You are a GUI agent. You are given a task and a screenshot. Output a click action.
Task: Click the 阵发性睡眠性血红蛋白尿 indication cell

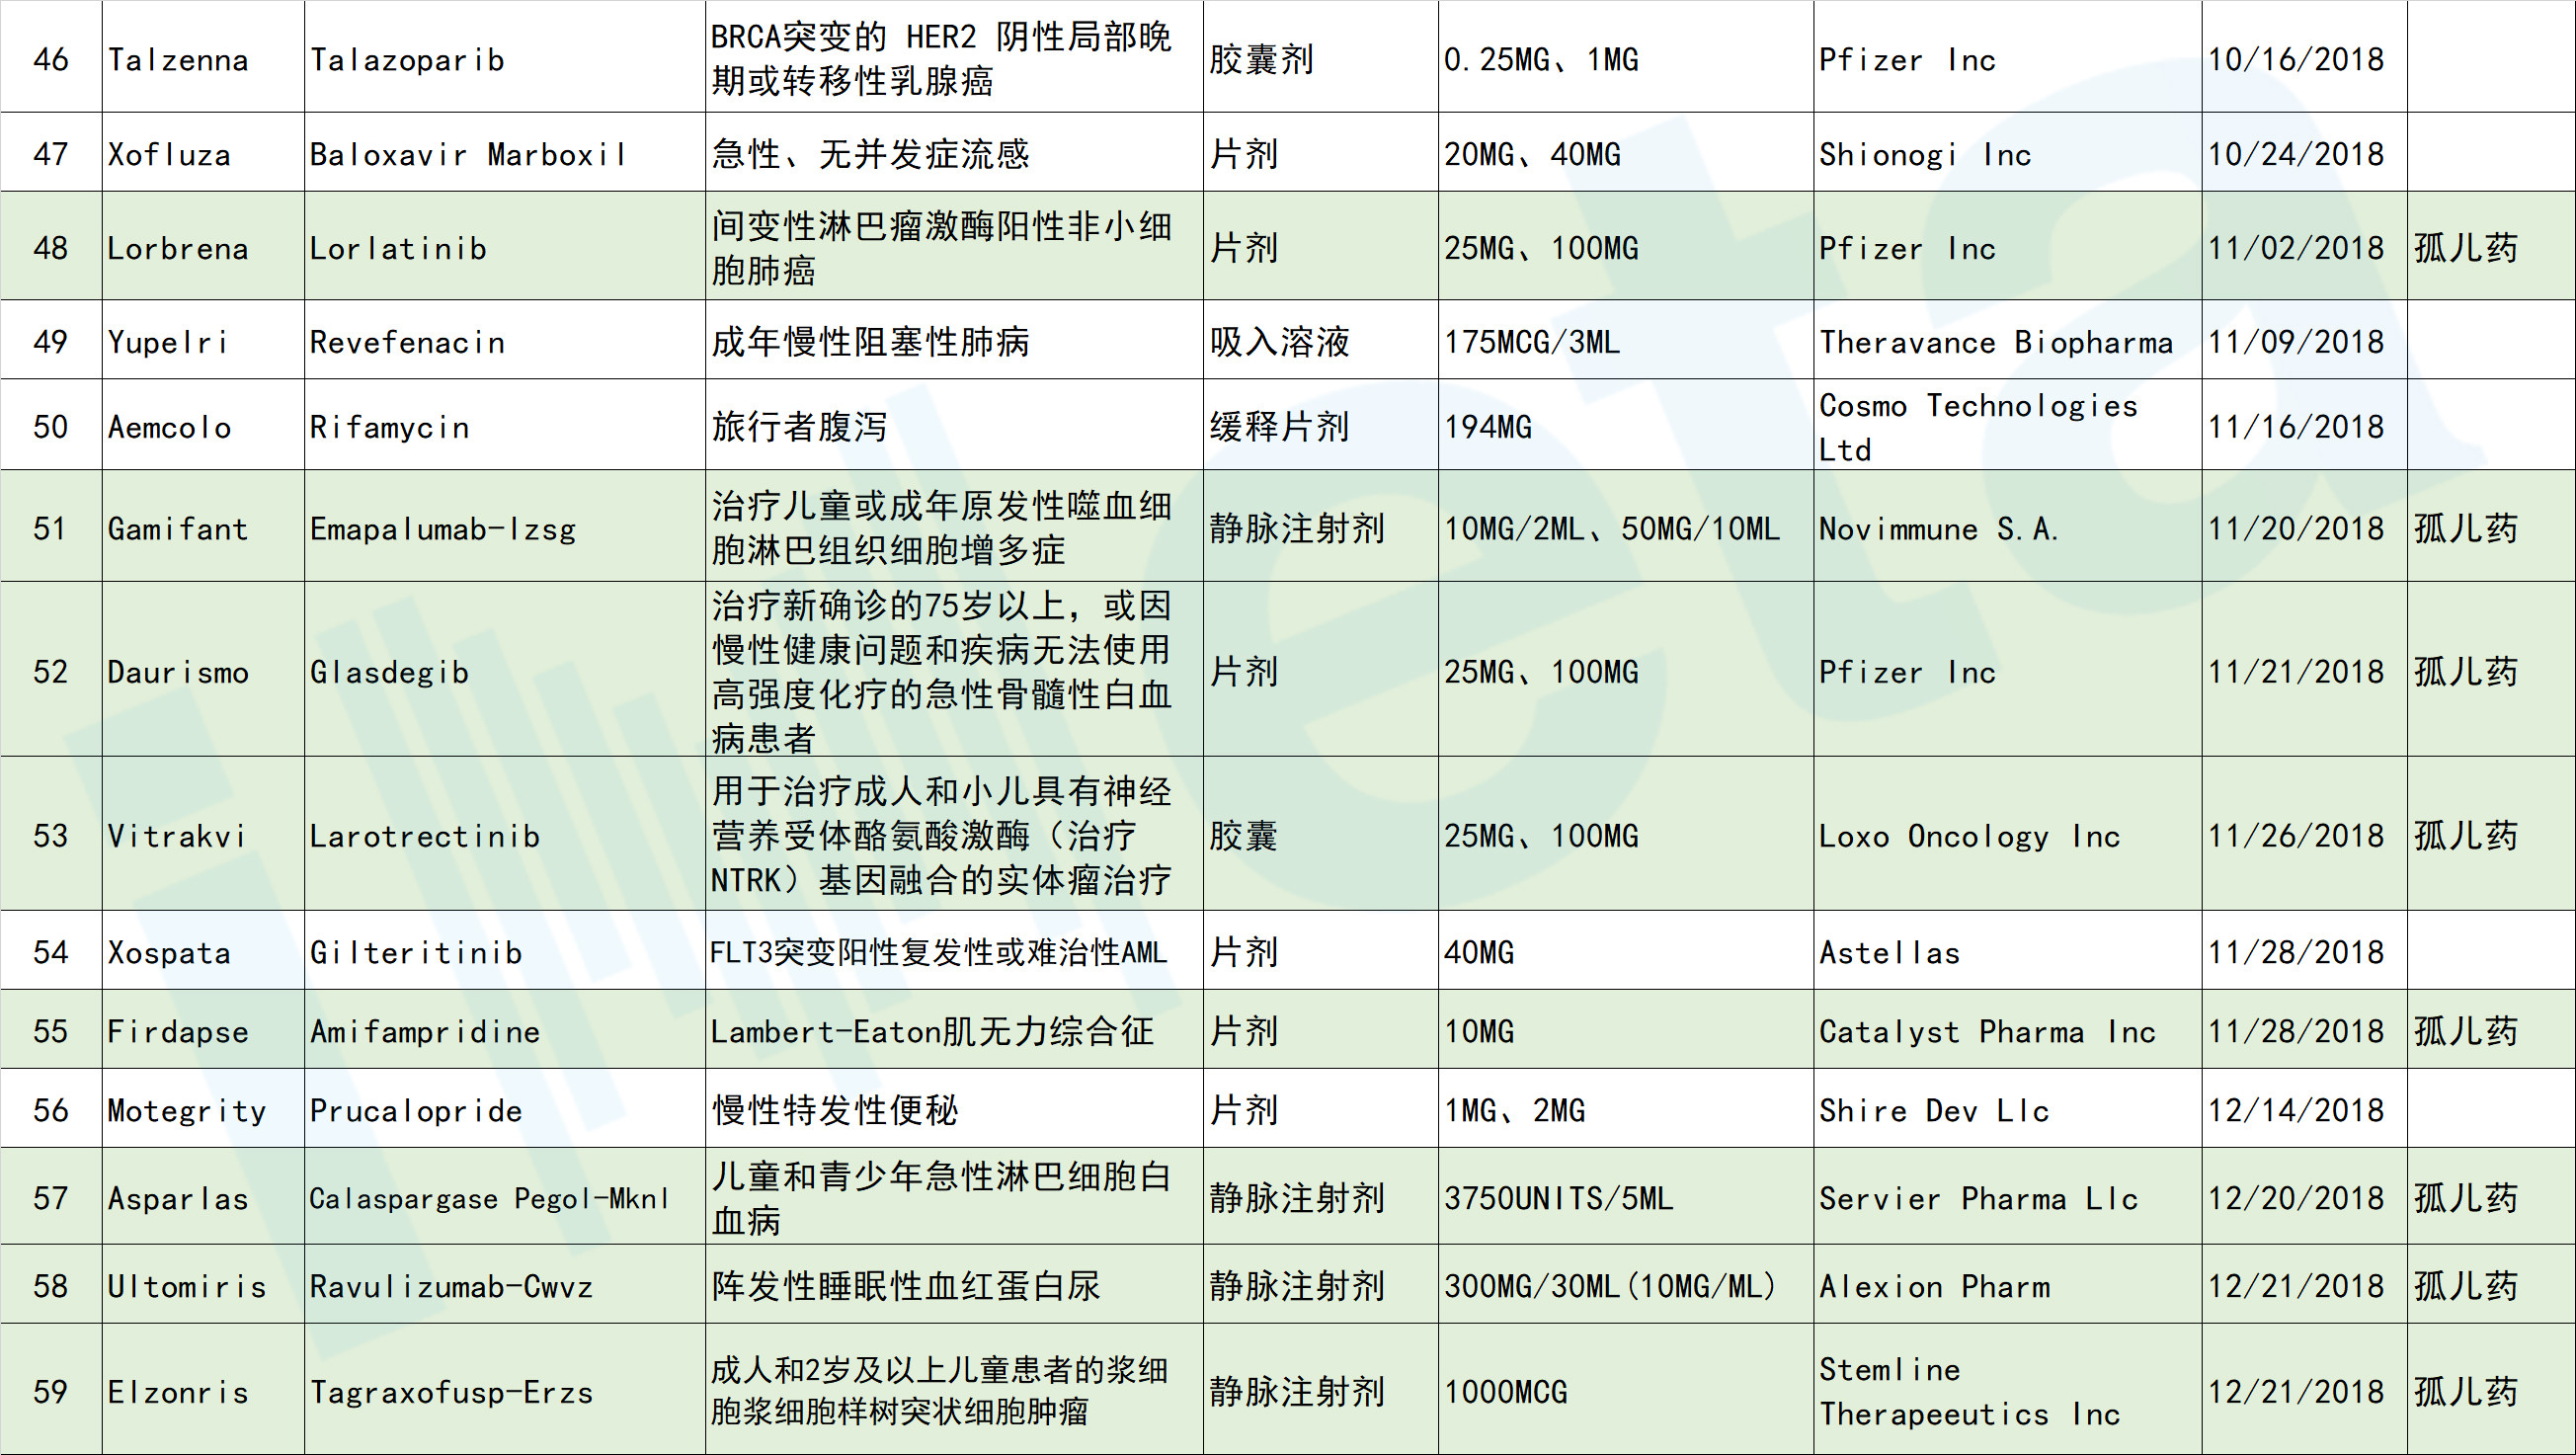click(x=954, y=1284)
